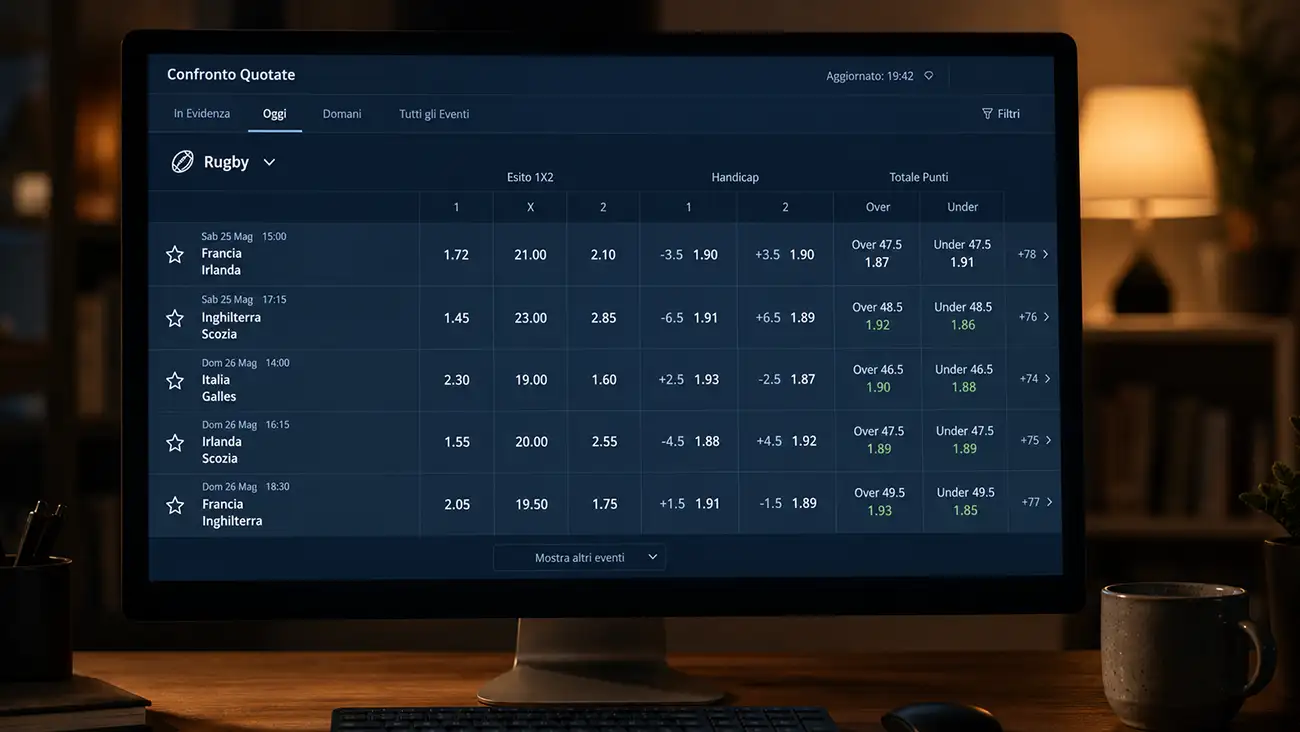Select handicap +2.5 at 1.93
1300x732 pixels.
689,380
